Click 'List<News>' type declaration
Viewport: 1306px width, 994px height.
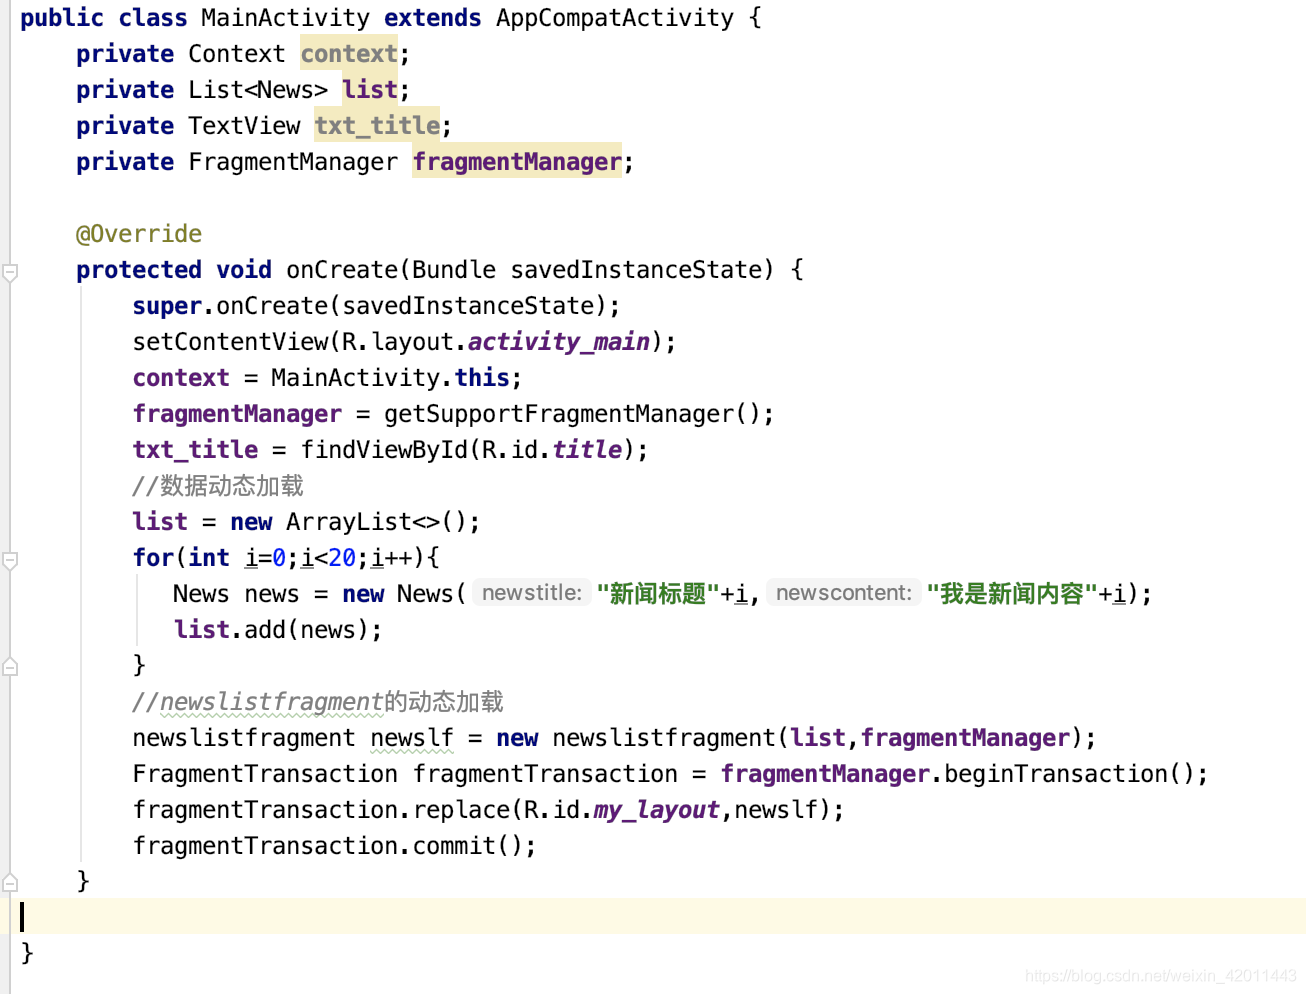(x=258, y=90)
